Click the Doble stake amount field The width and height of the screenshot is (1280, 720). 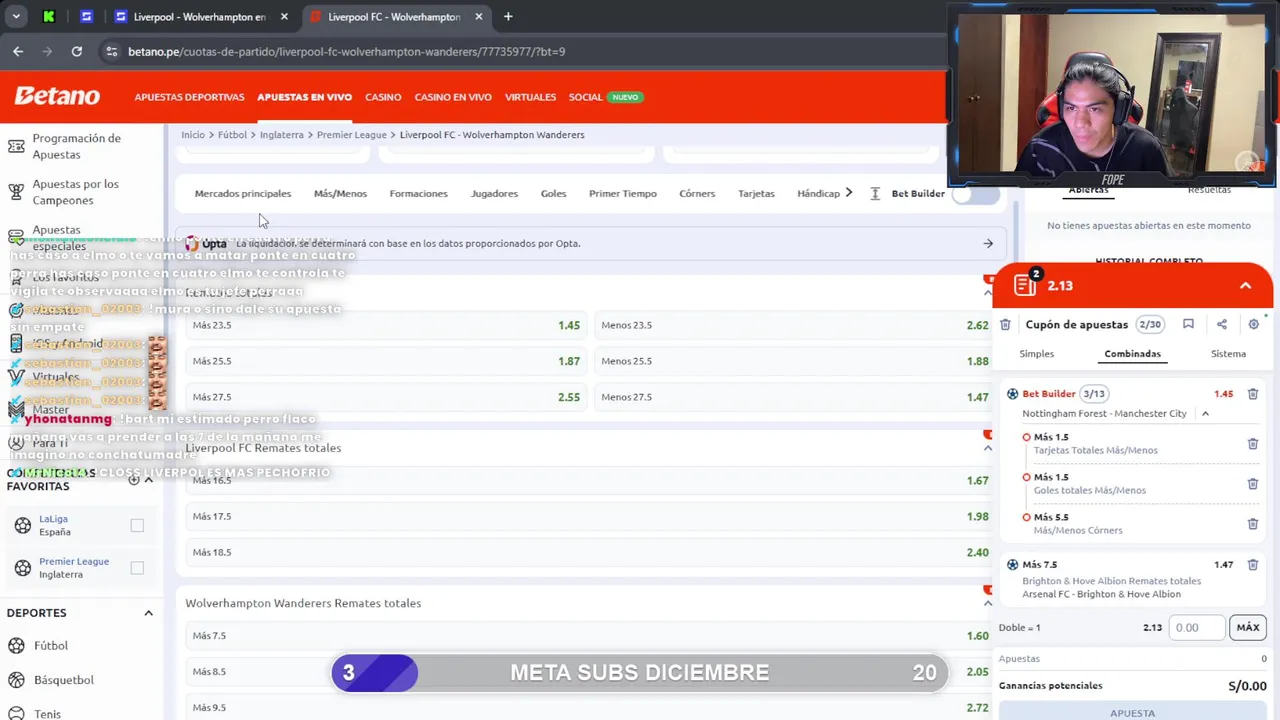coord(1198,627)
